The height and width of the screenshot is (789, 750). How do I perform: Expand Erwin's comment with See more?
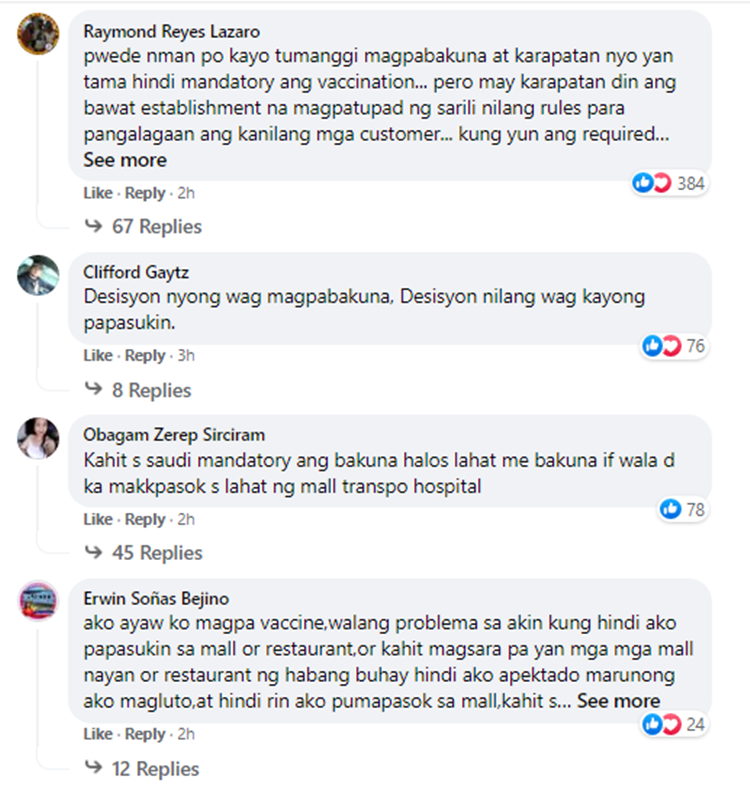point(619,701)
